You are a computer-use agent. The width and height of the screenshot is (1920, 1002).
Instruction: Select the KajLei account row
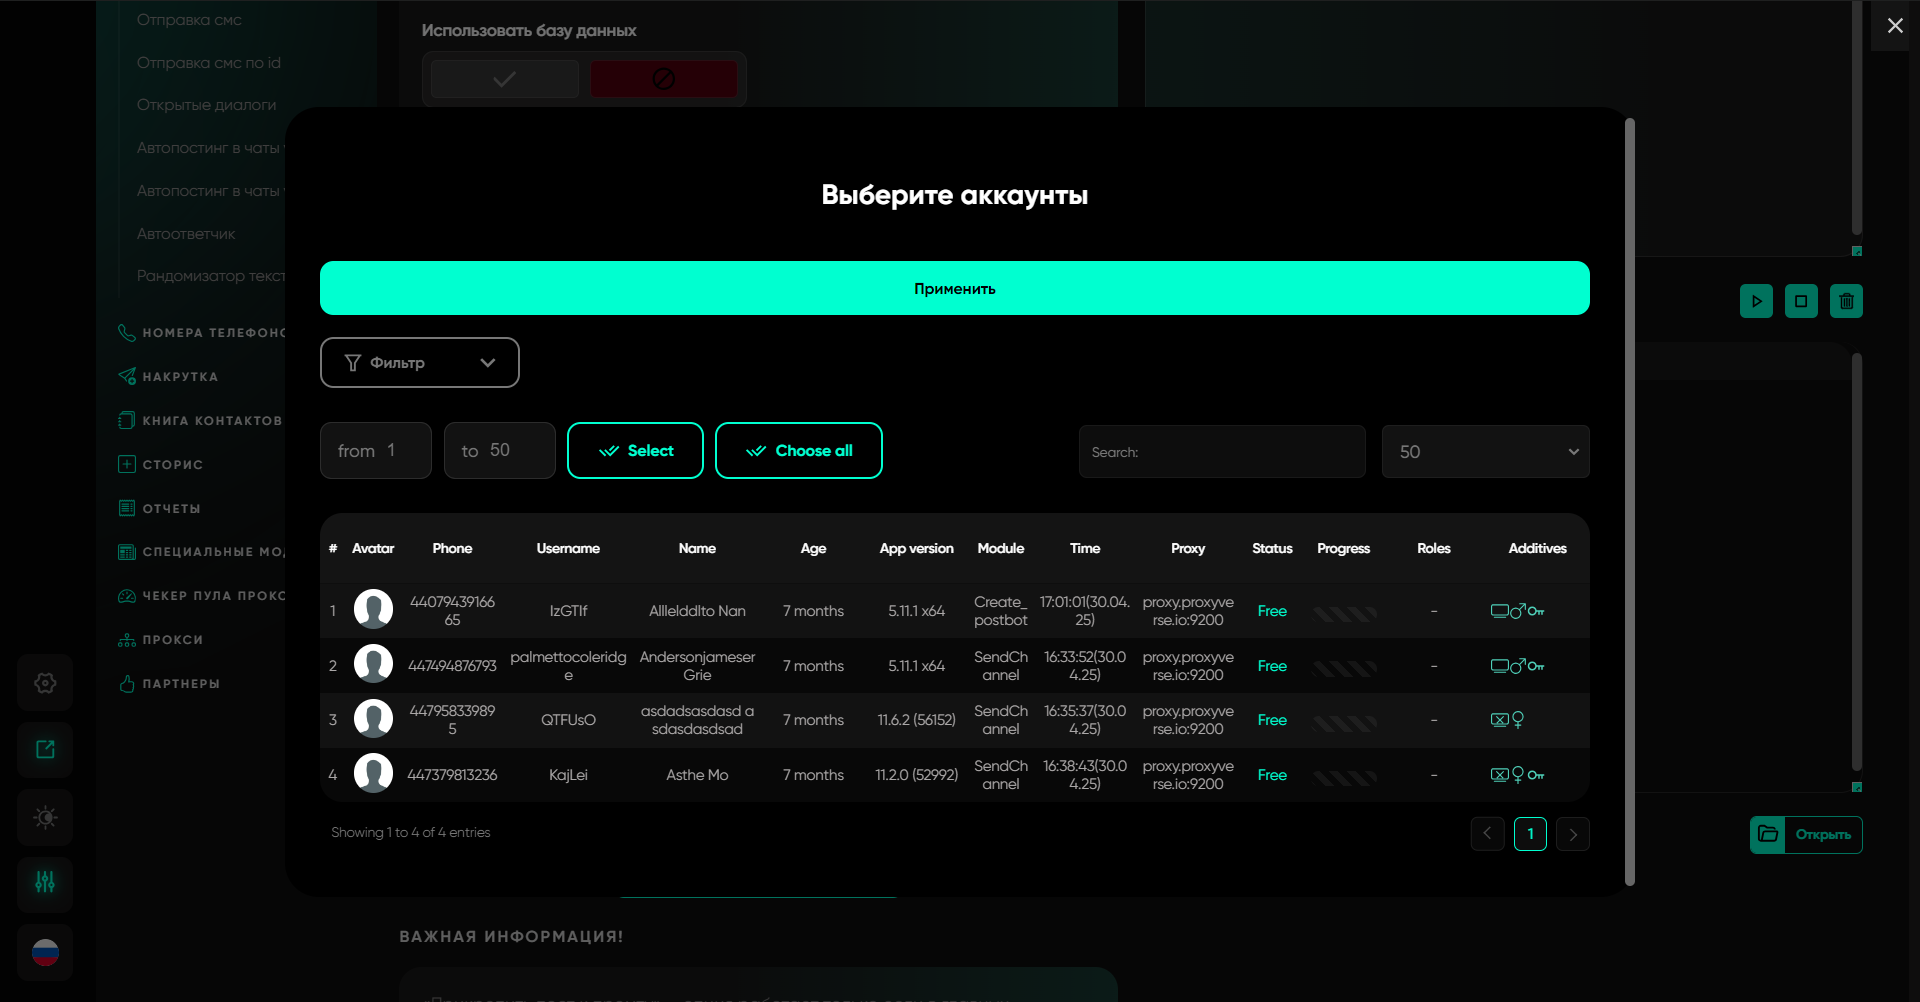click(x=568, y=775)
